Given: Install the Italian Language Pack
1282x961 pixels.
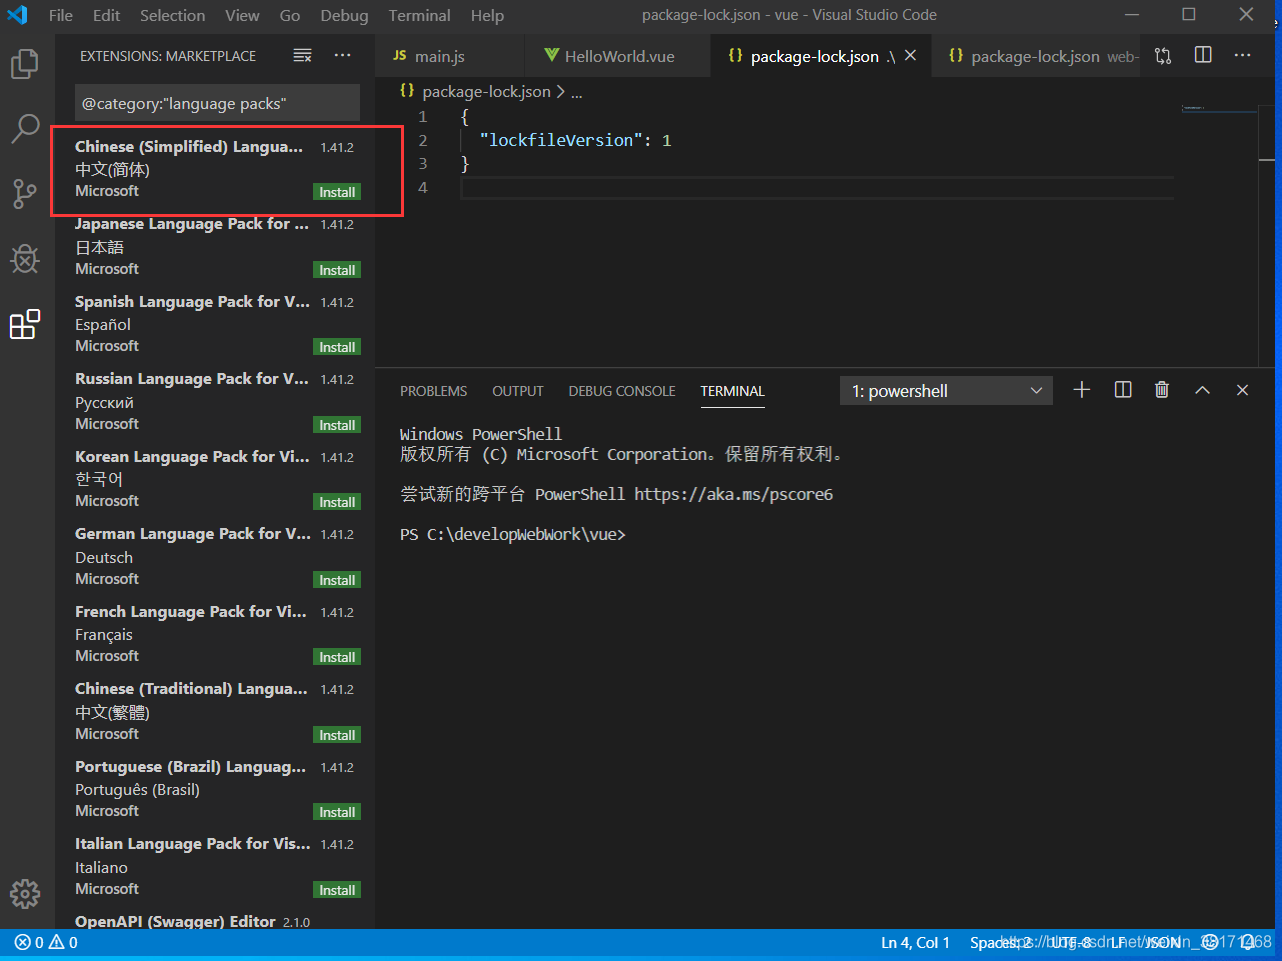Looking at the screenshot, I should [337, 890].
